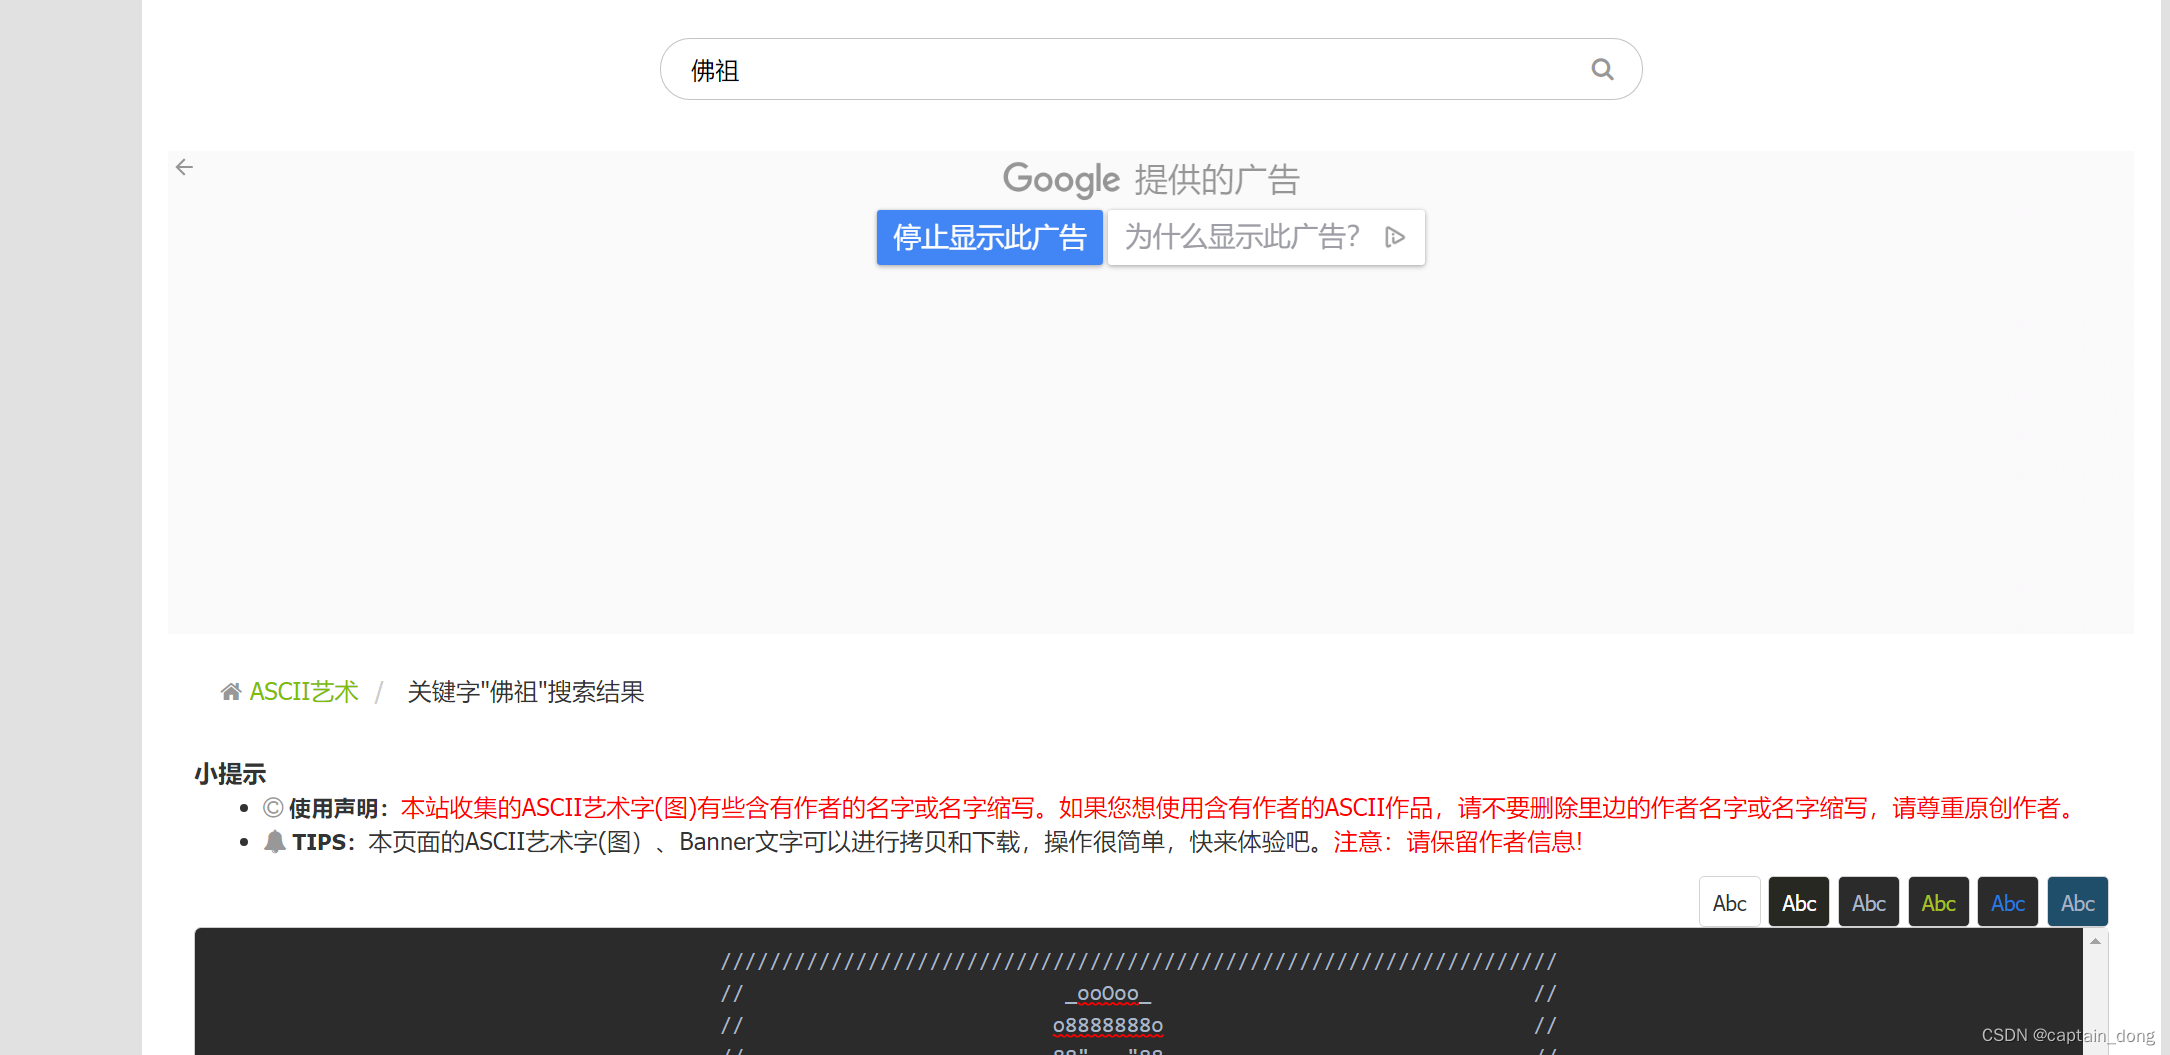The width and height of the screenshot is (2170, 1055).
Task: Click the Google 提供的广告 label
Action: click(1151, 180)
